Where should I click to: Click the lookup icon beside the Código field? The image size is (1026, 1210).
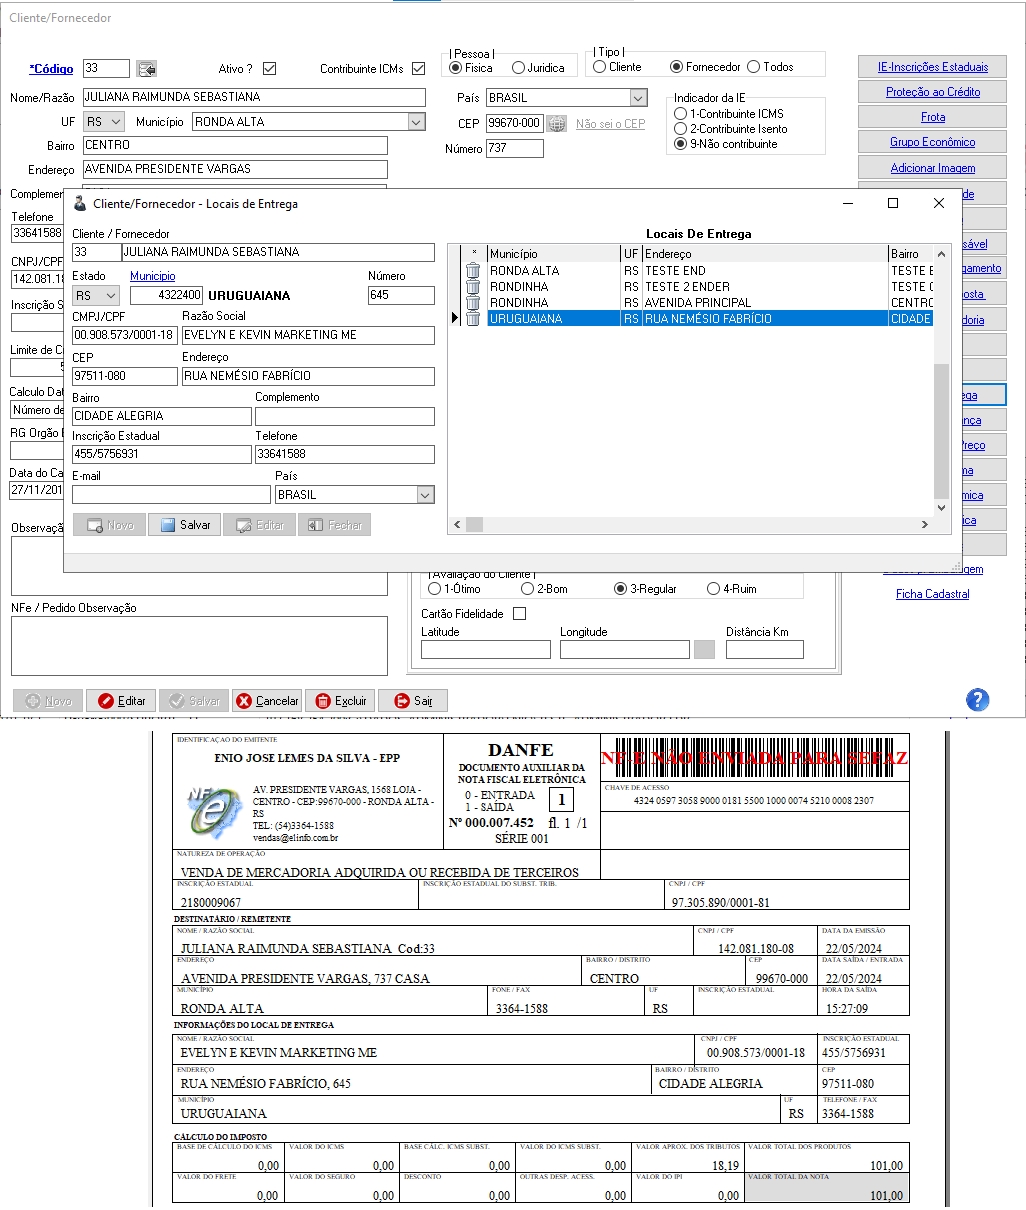147,68
